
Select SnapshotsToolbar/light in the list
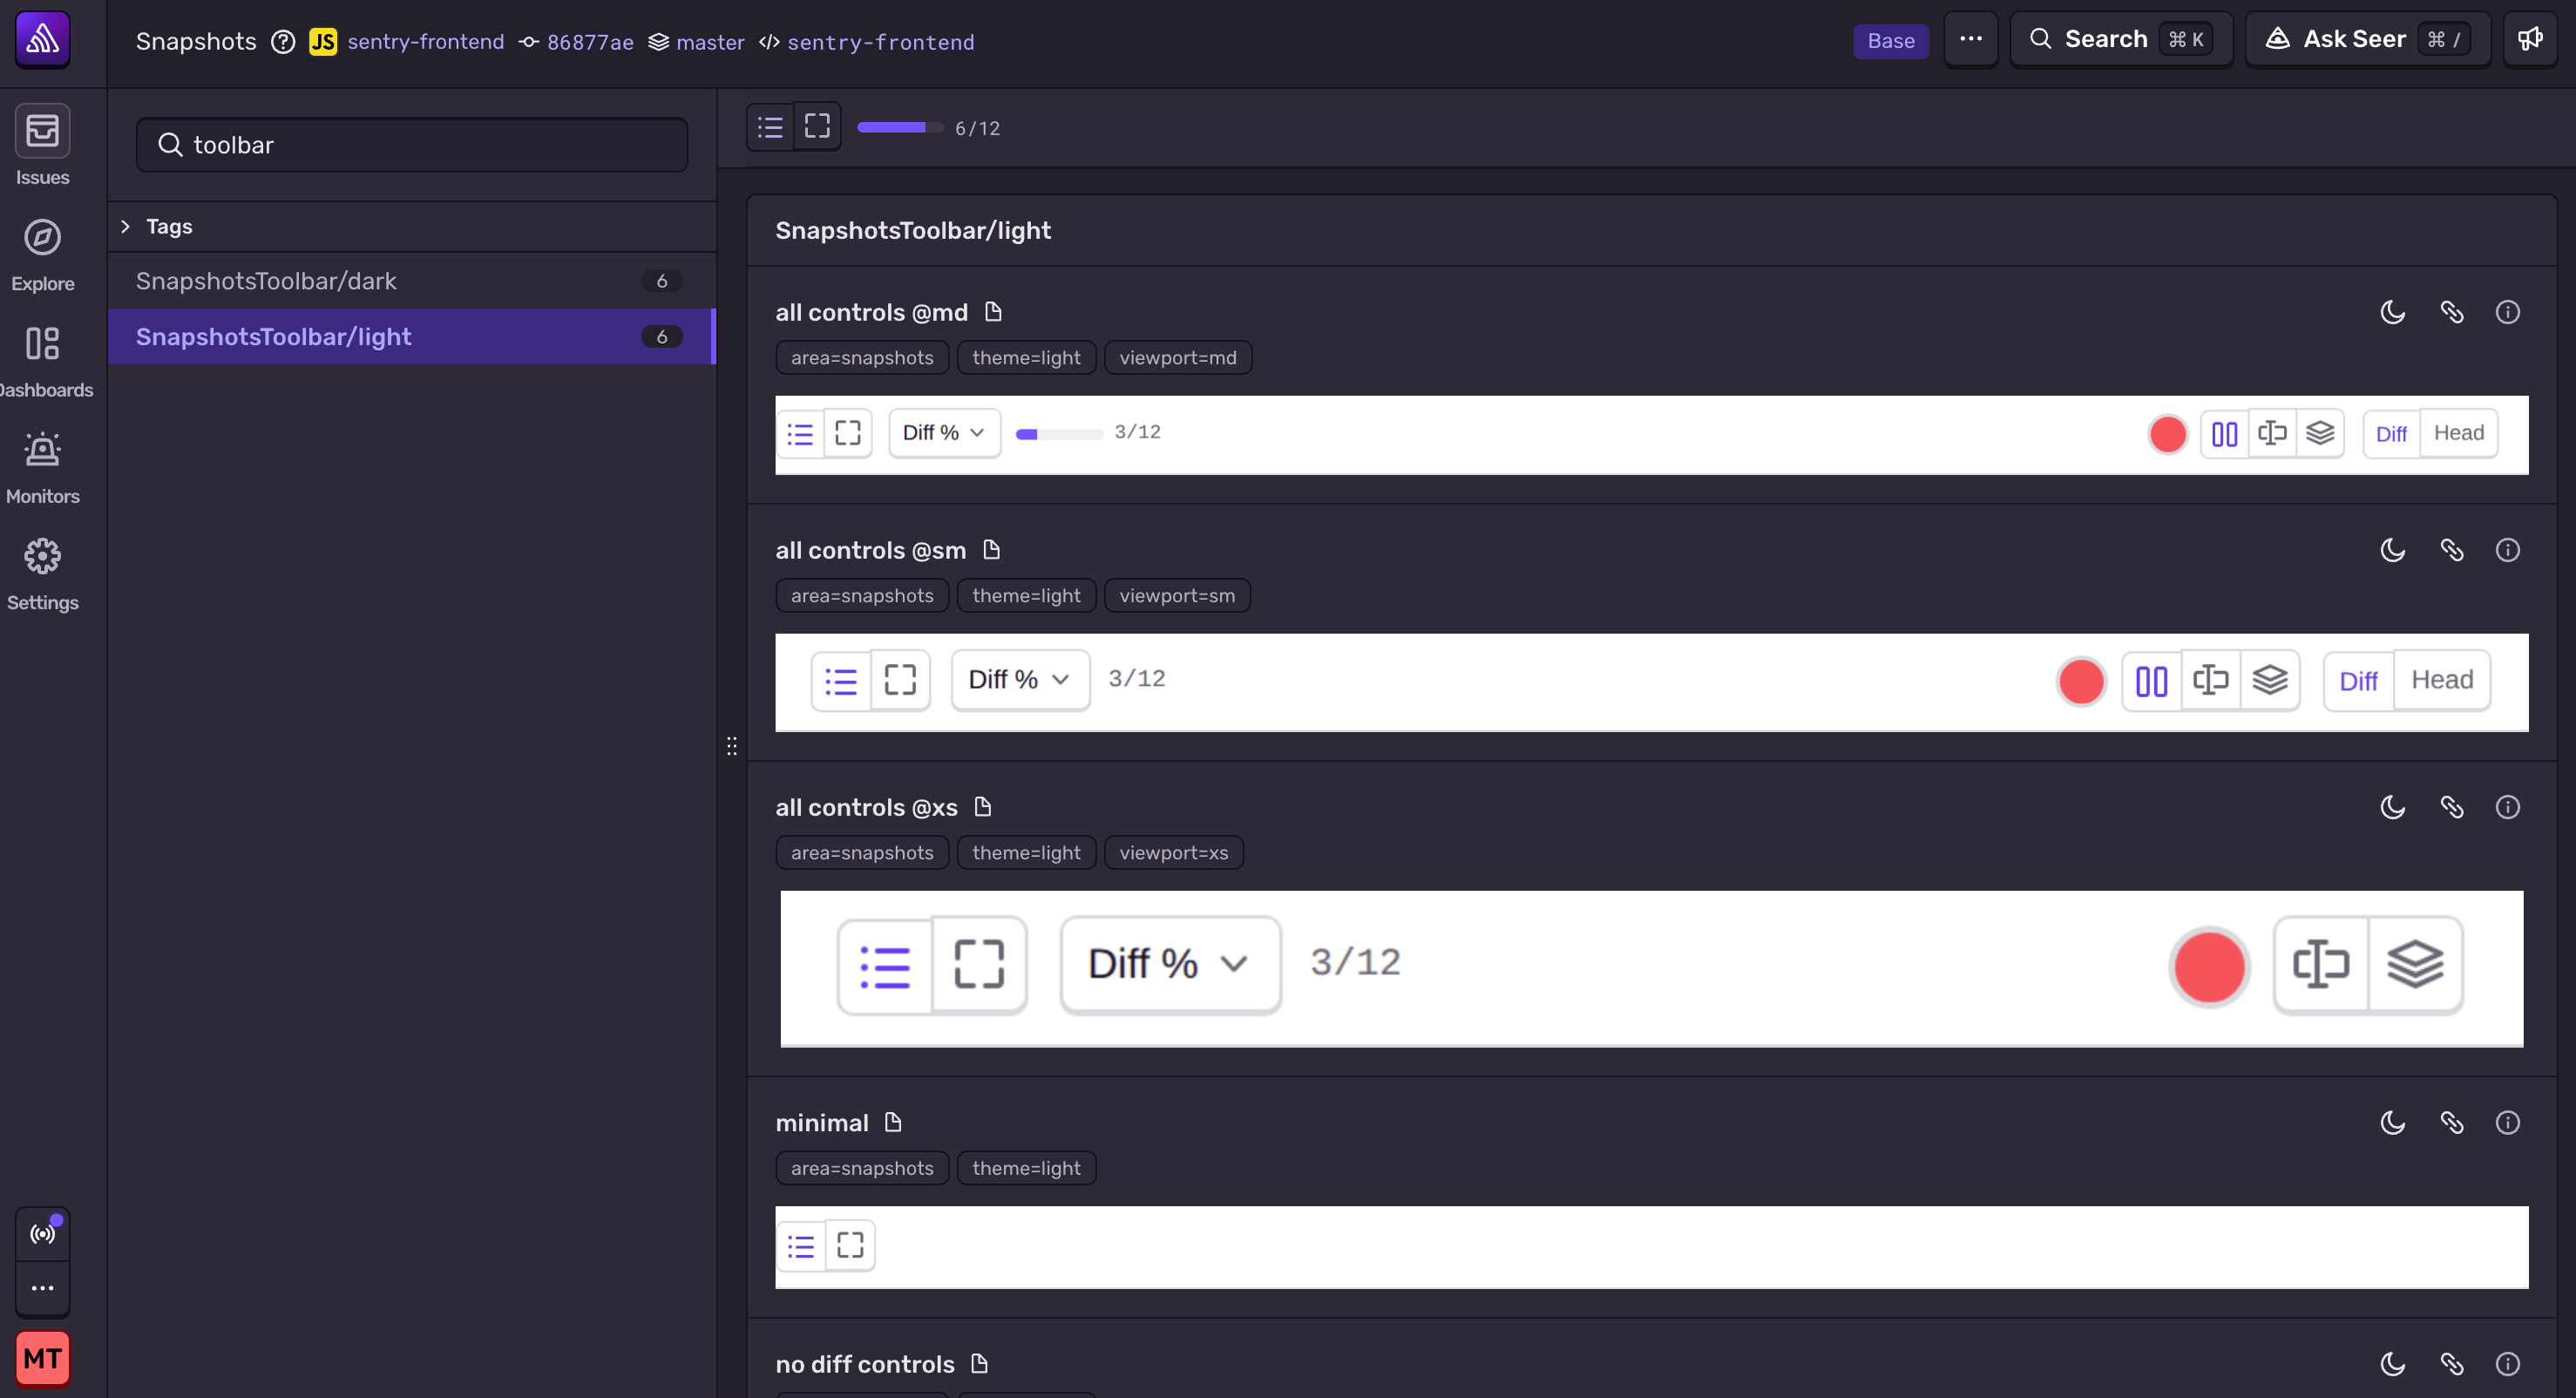coord(412,337)
